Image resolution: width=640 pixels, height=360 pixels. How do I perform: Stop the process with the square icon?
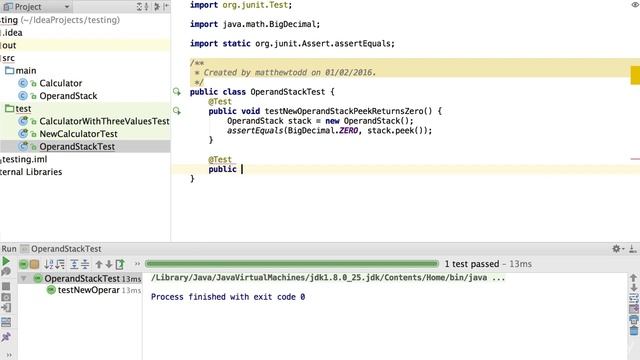(6, 286)
